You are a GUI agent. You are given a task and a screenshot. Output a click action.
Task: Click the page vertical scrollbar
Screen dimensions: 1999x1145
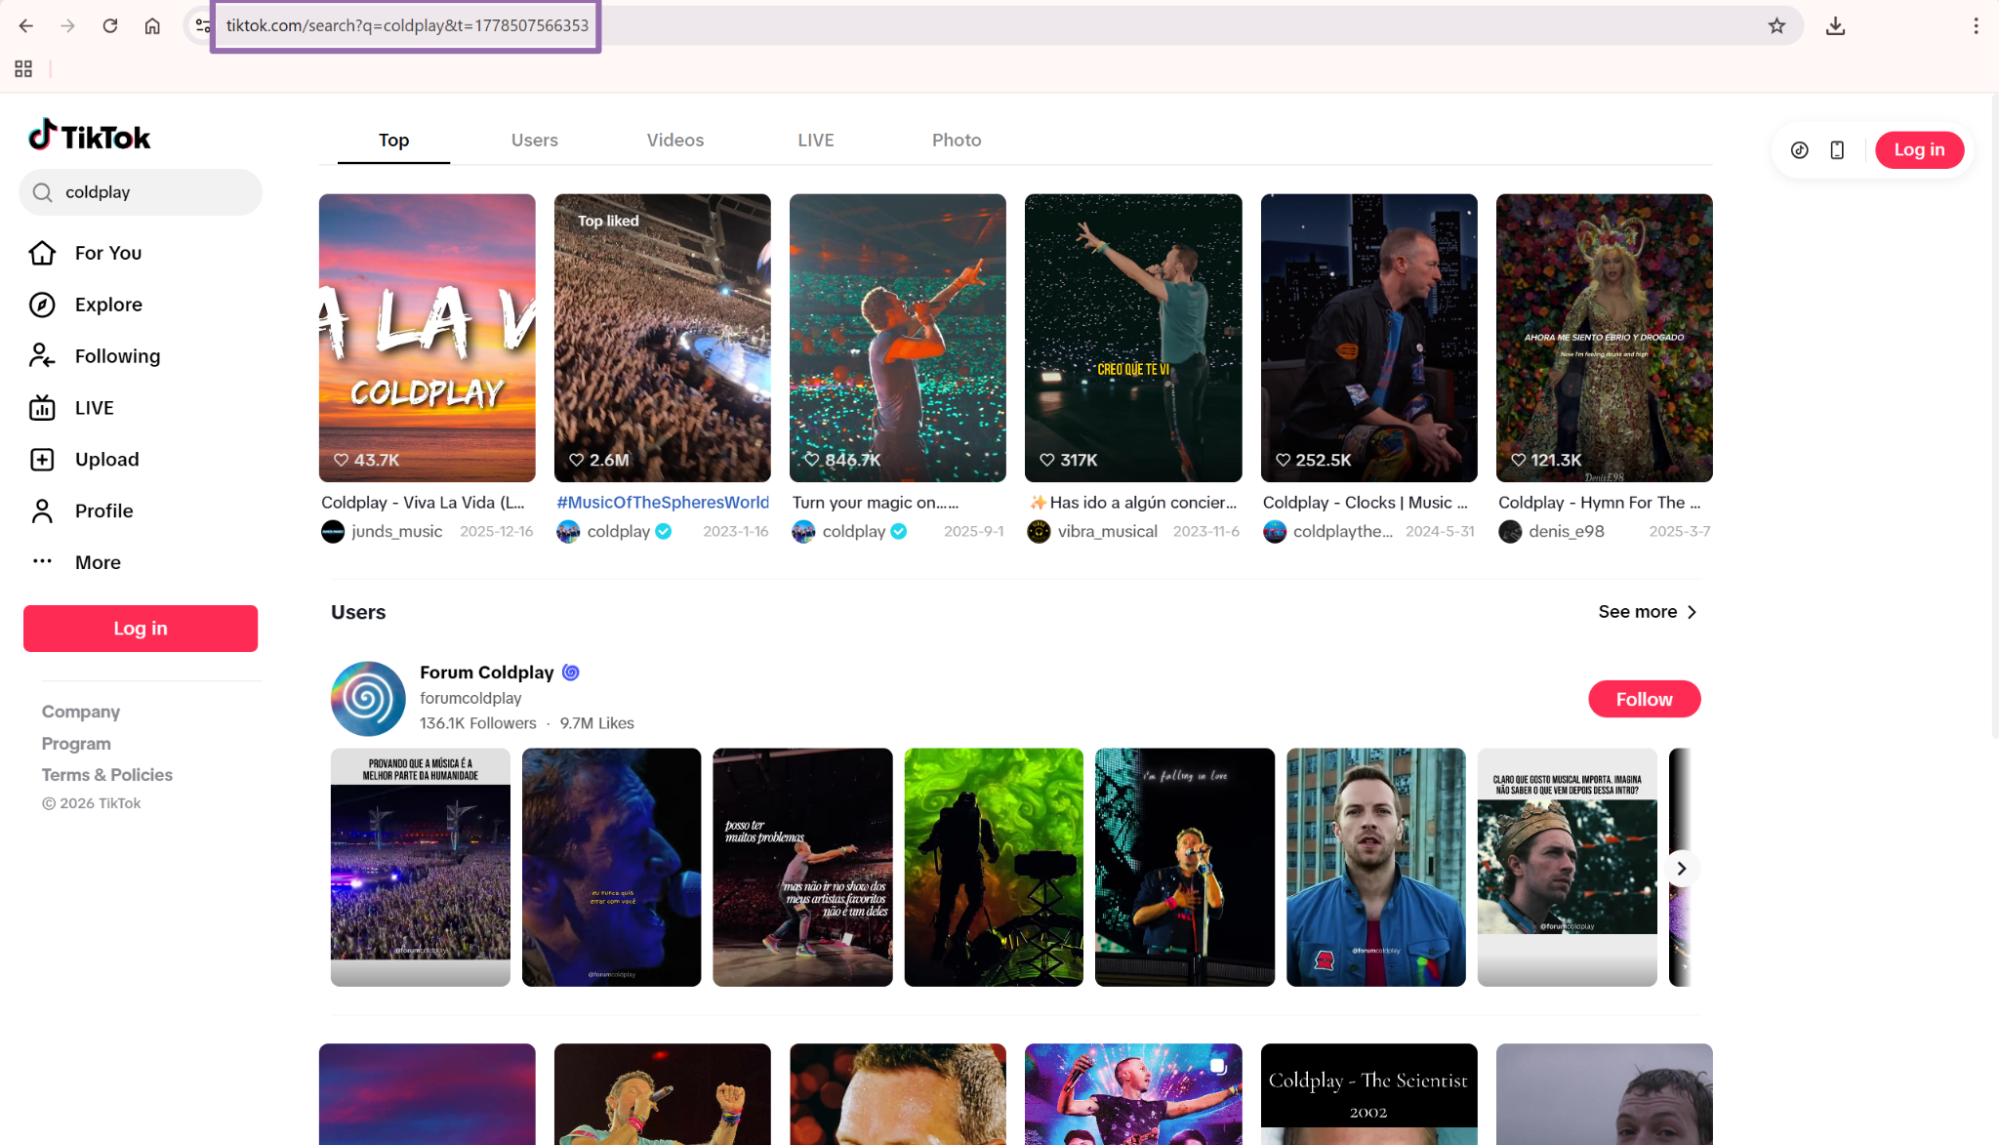1994,415
